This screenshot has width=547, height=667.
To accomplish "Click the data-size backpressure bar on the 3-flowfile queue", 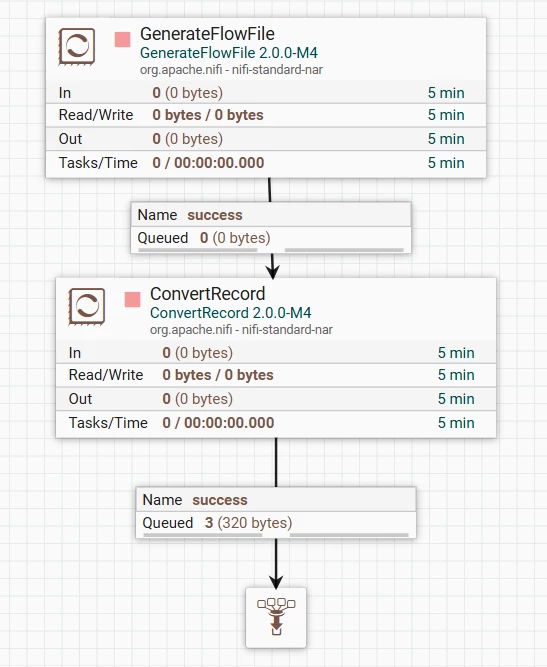I will click(349, 535).
